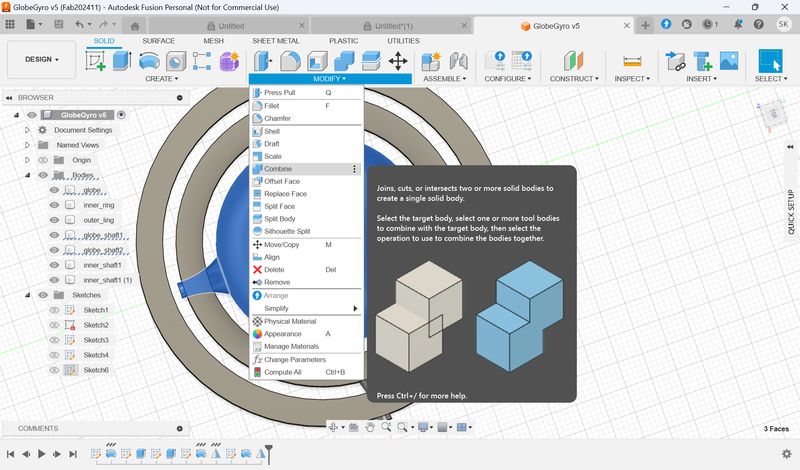Toggle visibility of inner_ring body

(54, 205)
